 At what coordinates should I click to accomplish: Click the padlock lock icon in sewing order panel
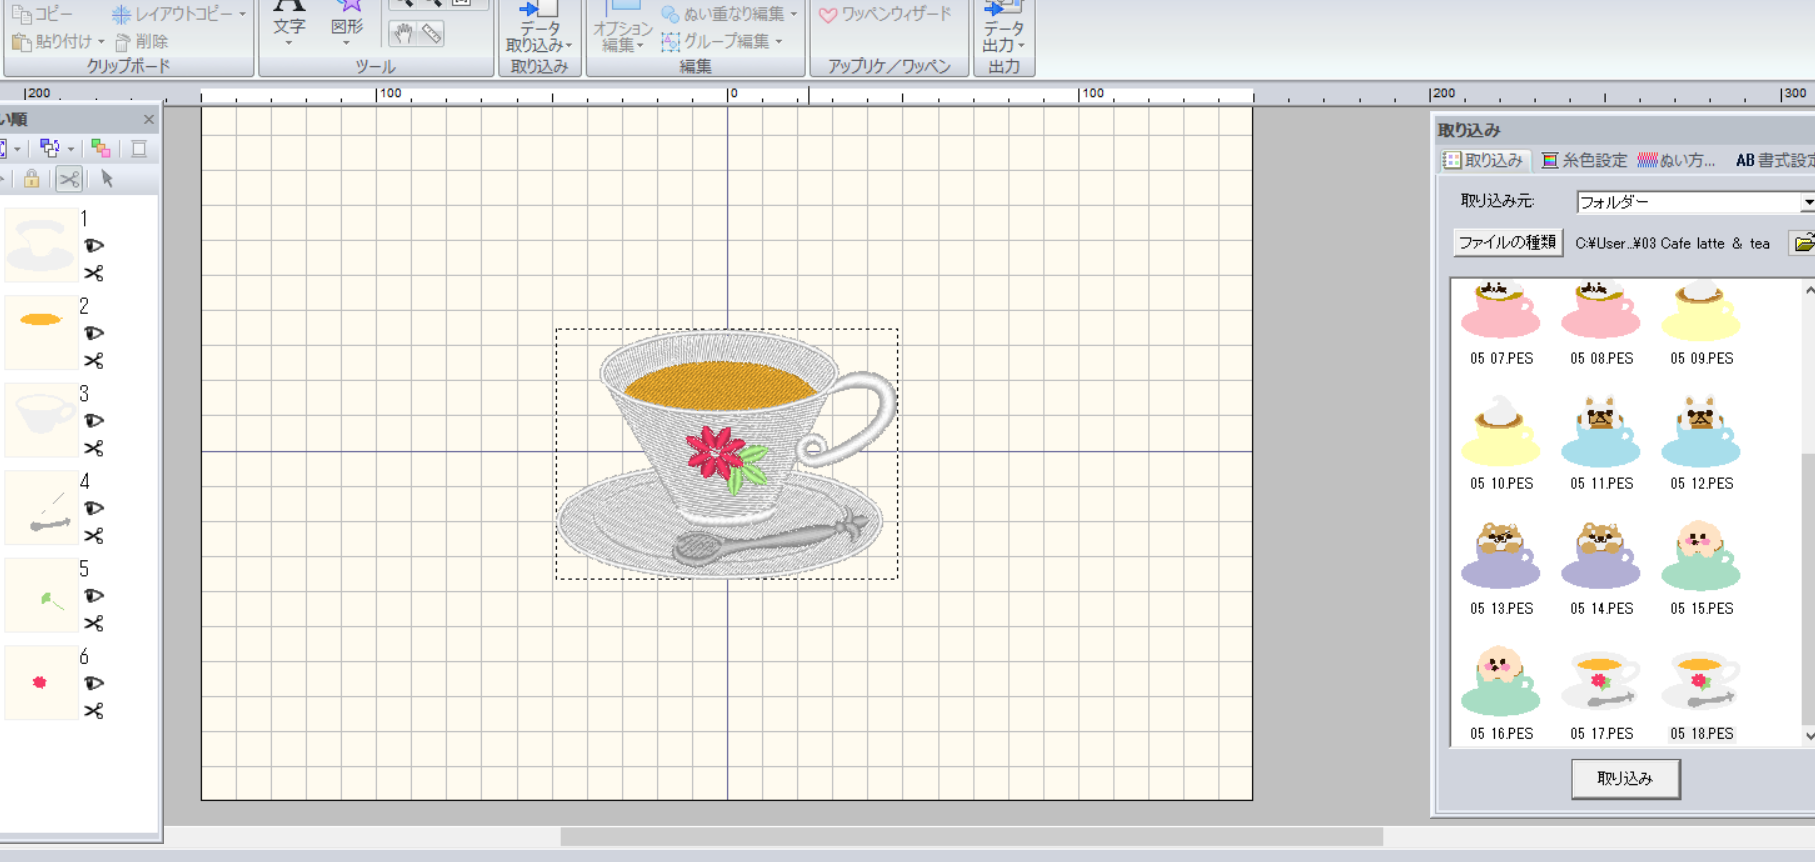point(32,179)
